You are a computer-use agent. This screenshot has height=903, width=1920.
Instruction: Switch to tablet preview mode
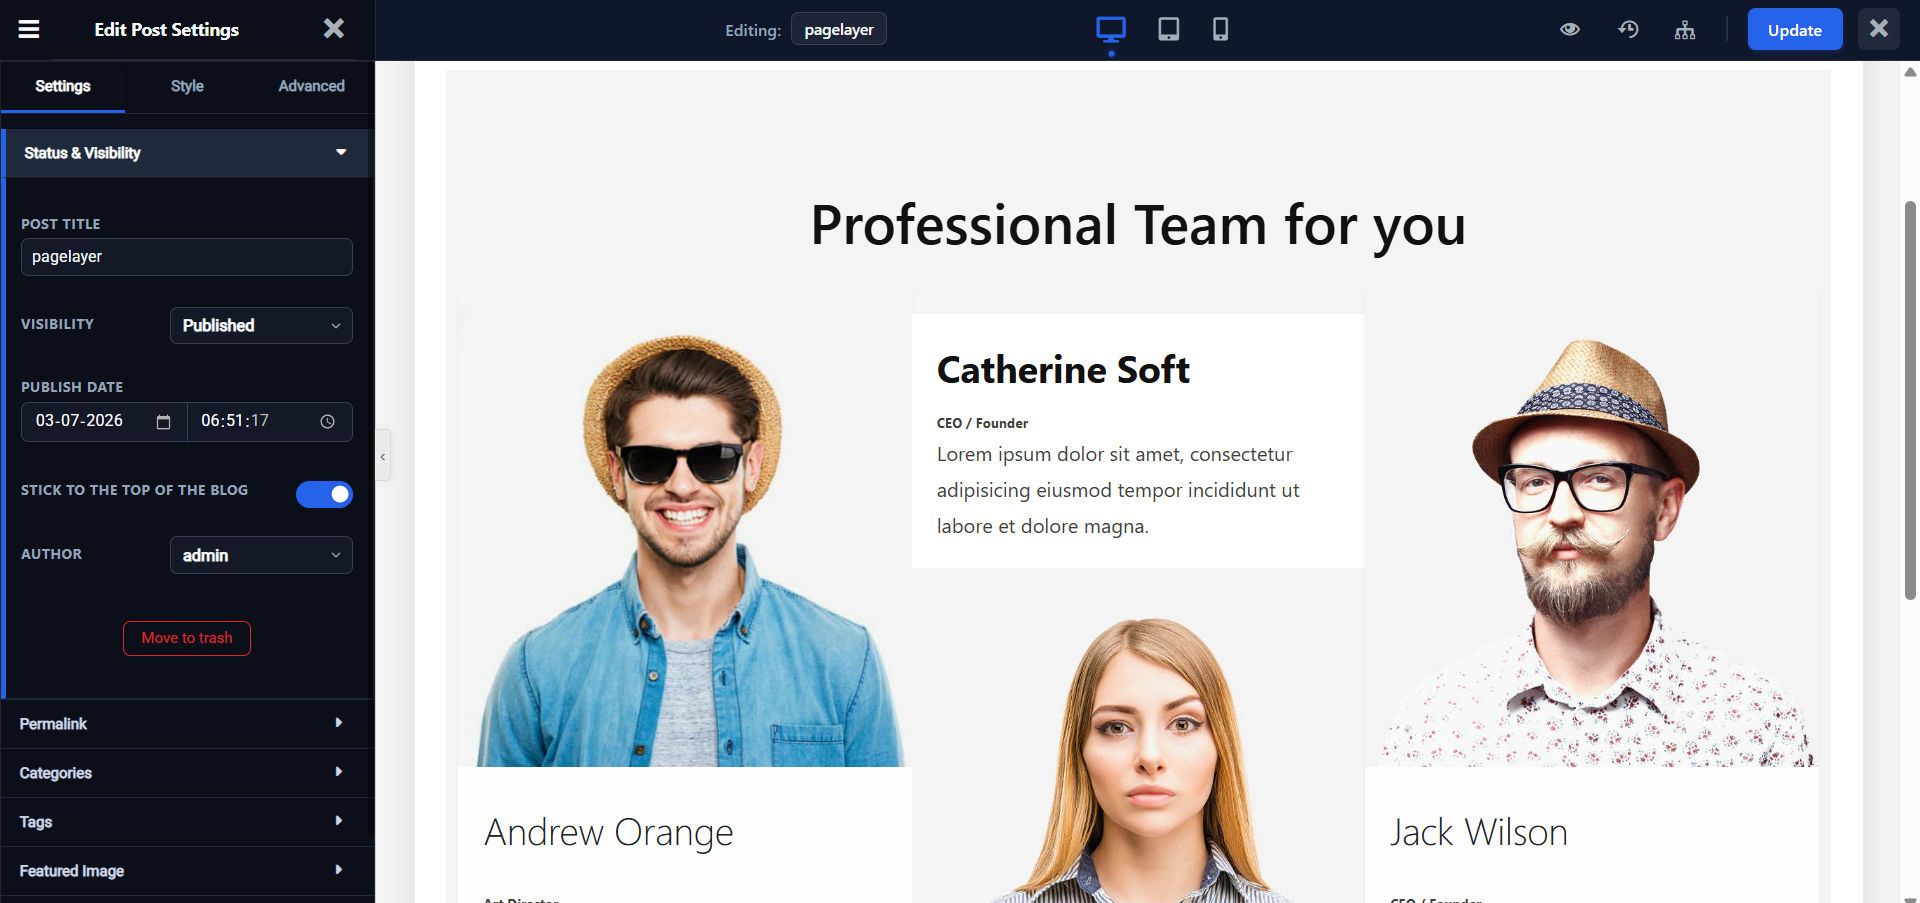[x=1168, y=29]
